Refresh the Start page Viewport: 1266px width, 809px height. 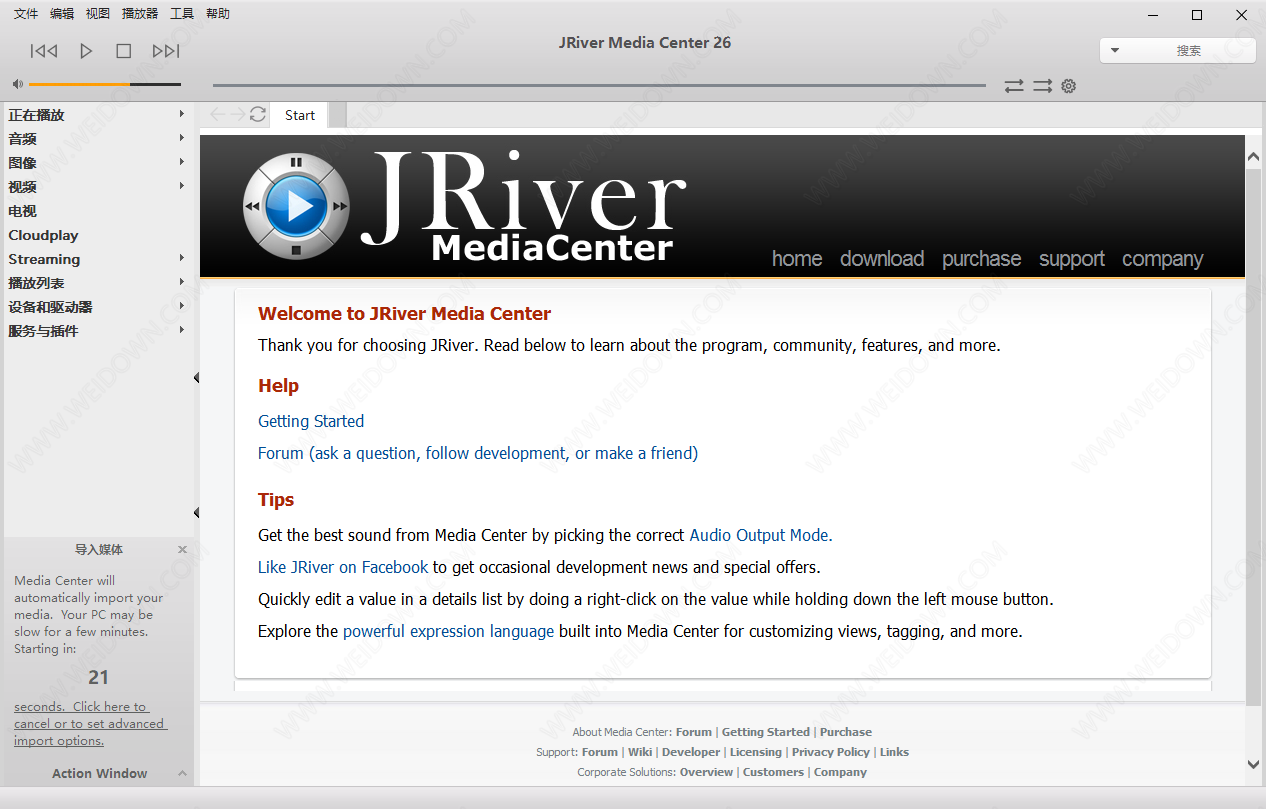point(258,115)
